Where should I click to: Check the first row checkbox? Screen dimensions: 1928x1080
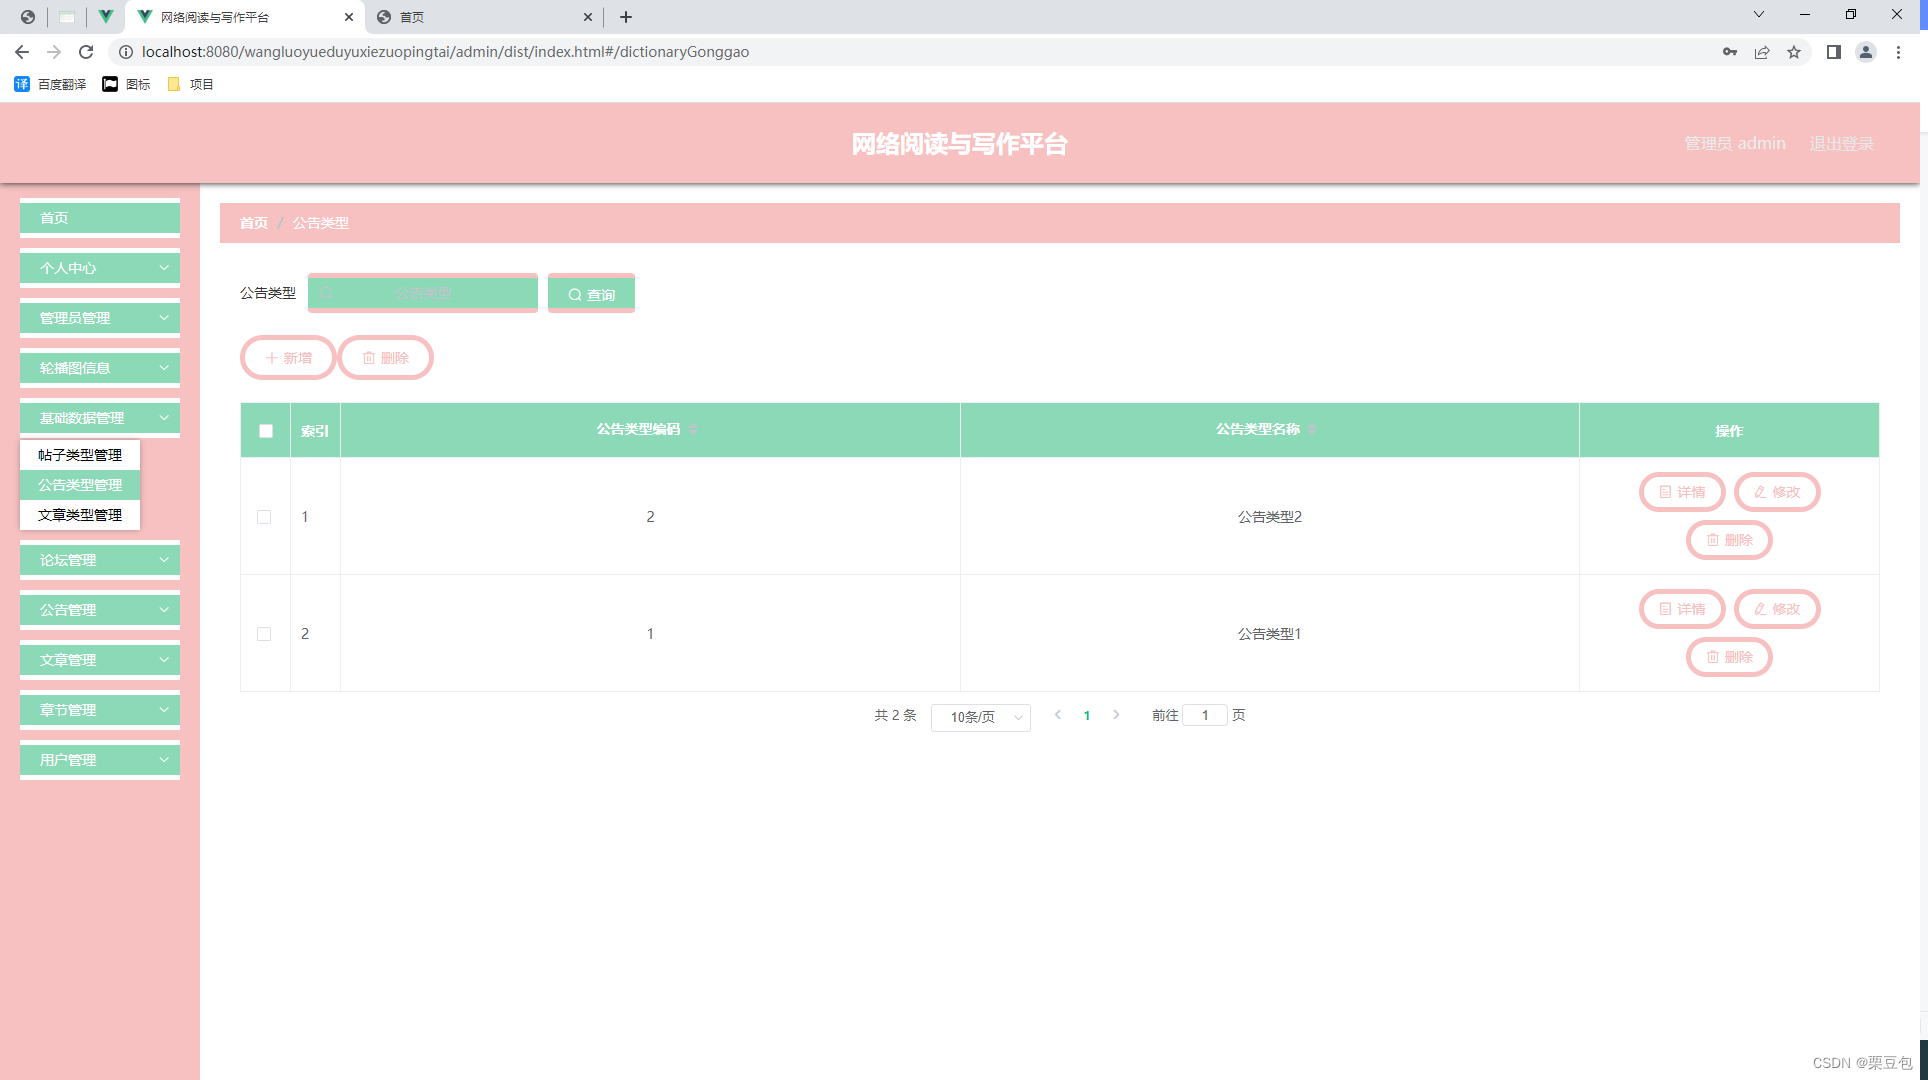[x=264, y=517]
